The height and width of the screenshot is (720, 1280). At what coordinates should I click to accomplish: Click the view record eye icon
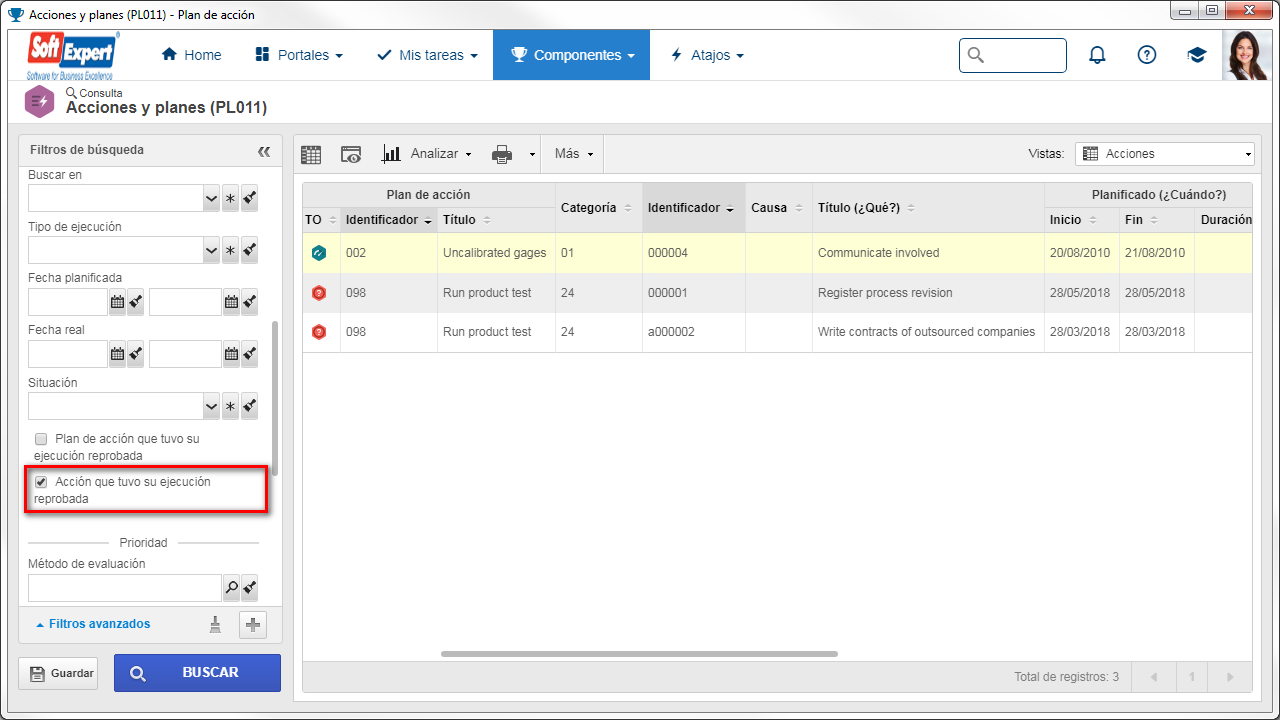coord(351,154)
